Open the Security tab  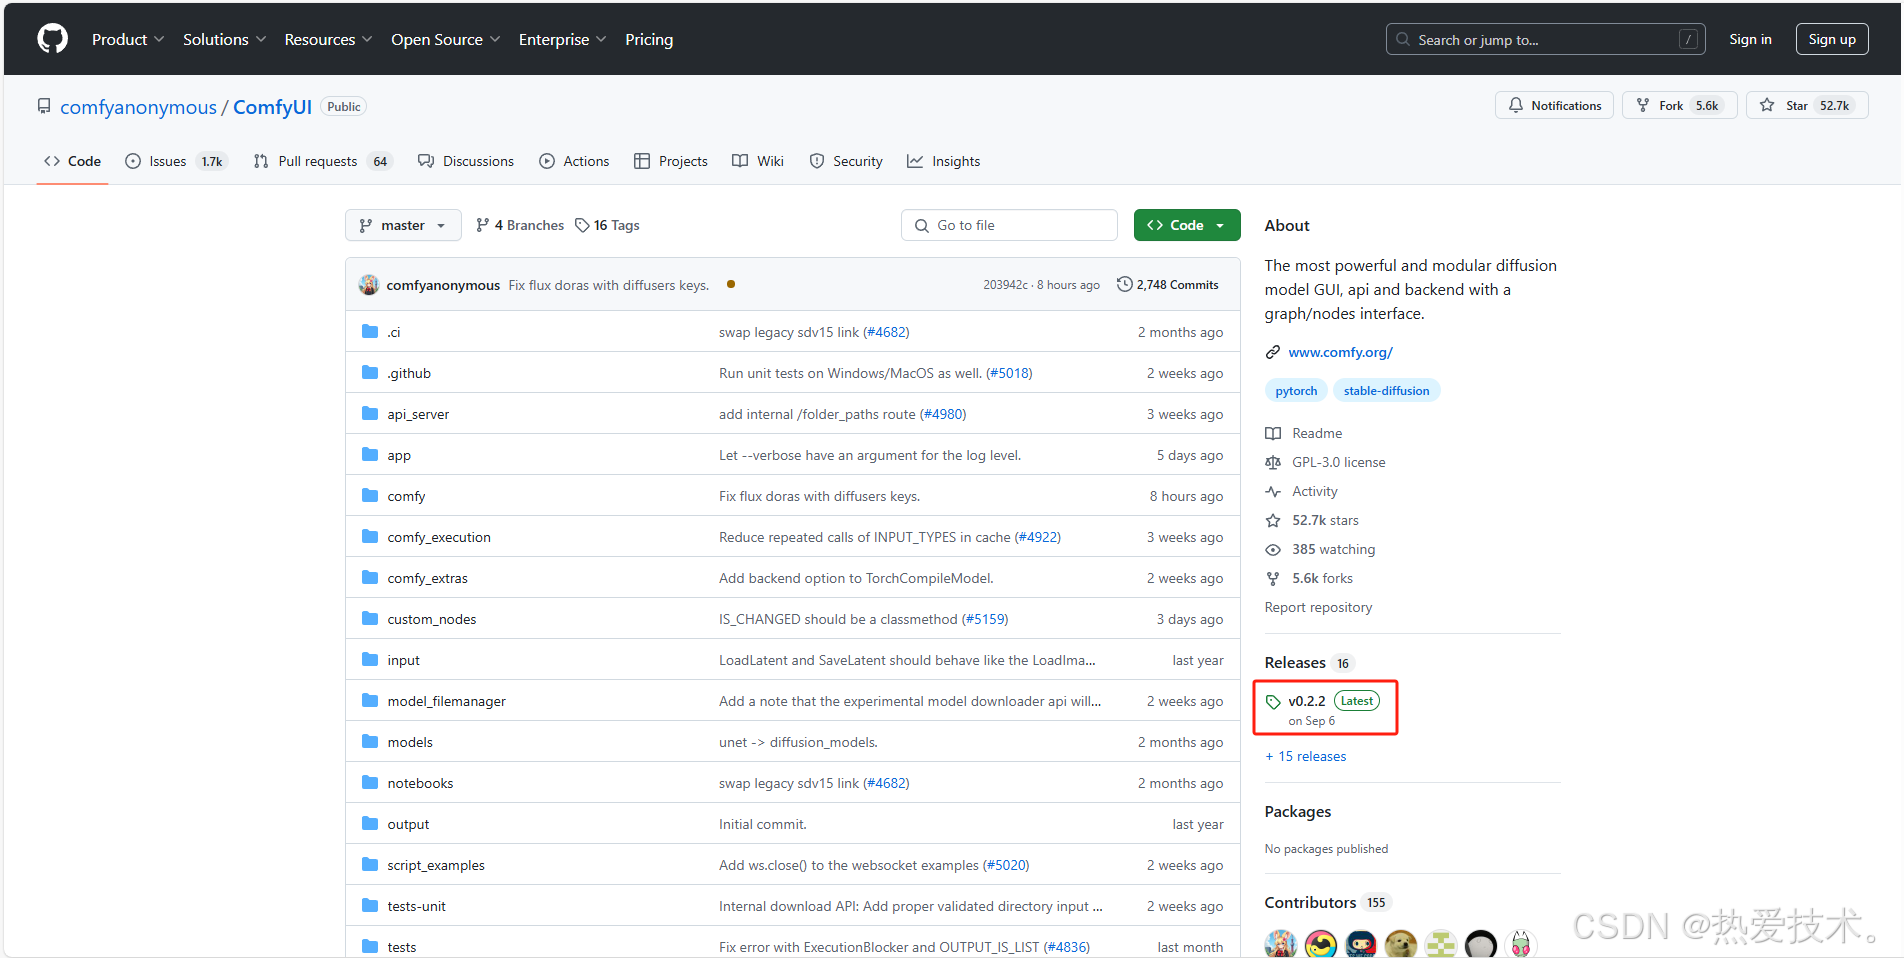coord(846,161)
